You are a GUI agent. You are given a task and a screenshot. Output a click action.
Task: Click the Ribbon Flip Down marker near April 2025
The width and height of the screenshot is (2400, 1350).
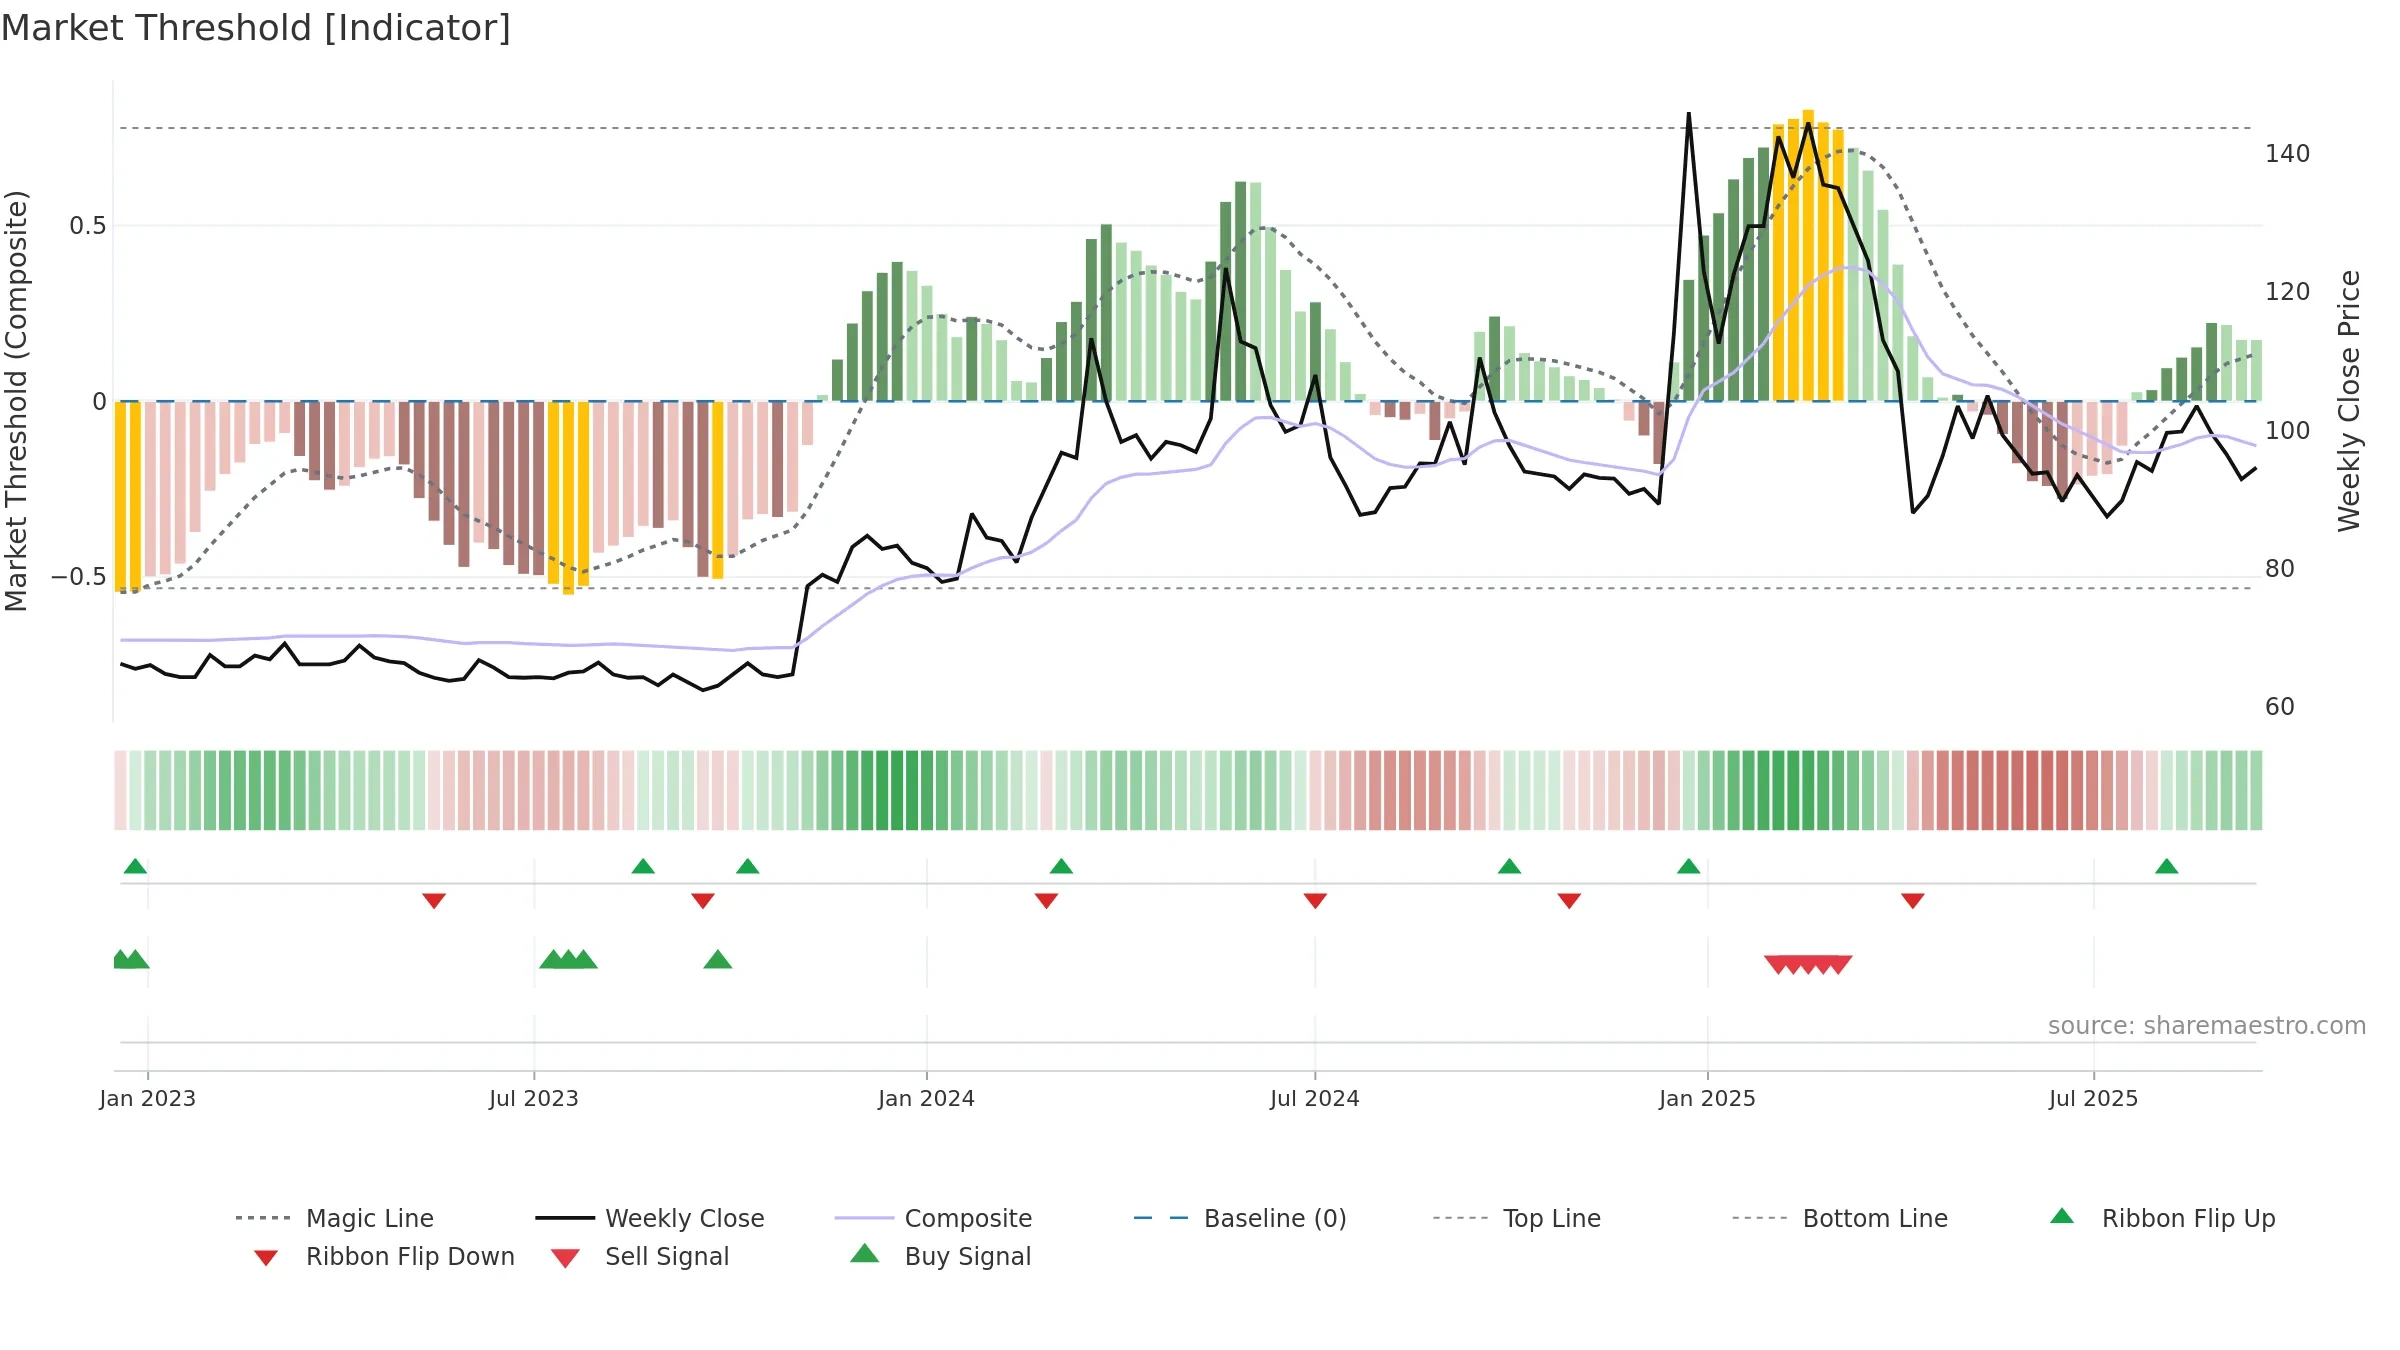tap(1913, 901)
